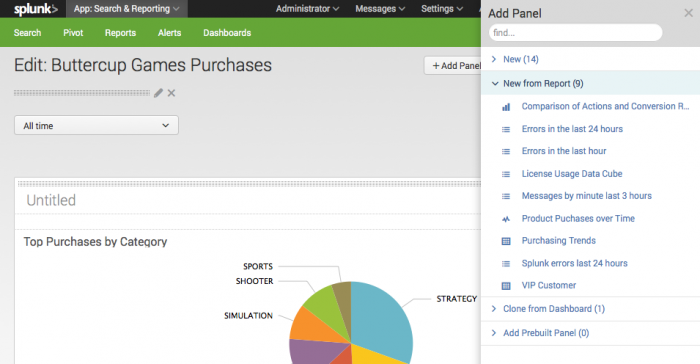Select the Product Puchases over Time report
700x364 pixels.
pos(578,218)
